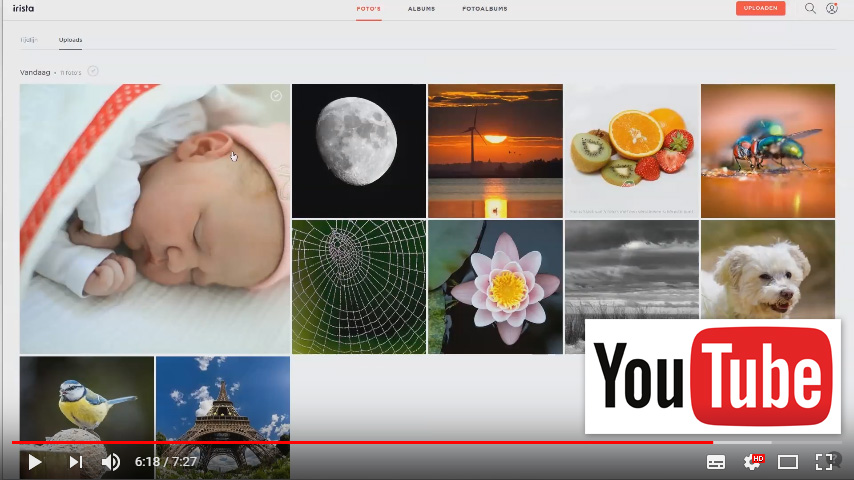This screenshot has width=854, height=480.
Task: Open the user account profile icon
Action: tap(832, 8)
